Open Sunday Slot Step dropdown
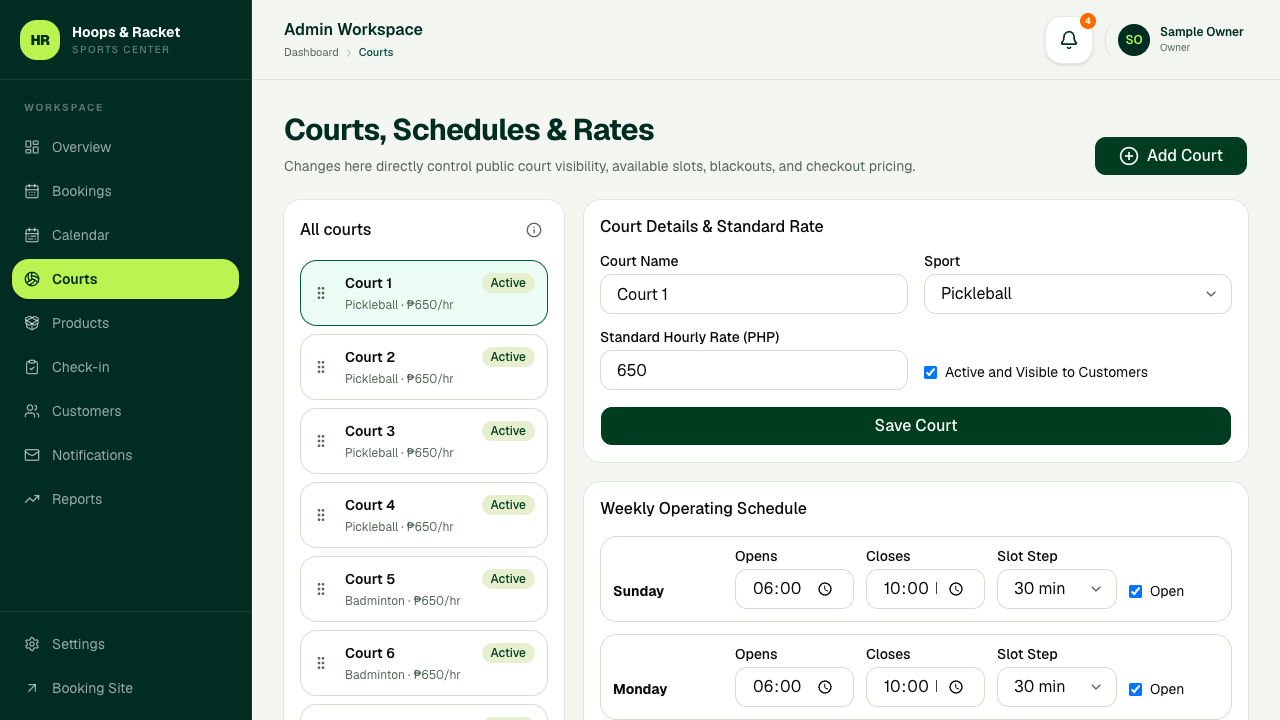Screen dimensions: 1280x720 click(x=1057, y=589)
